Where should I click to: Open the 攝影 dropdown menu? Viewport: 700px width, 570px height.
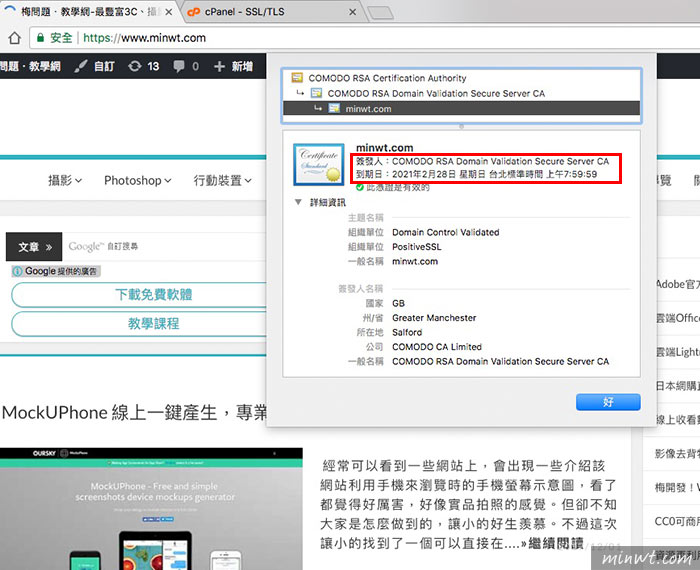tap(65, 180)
